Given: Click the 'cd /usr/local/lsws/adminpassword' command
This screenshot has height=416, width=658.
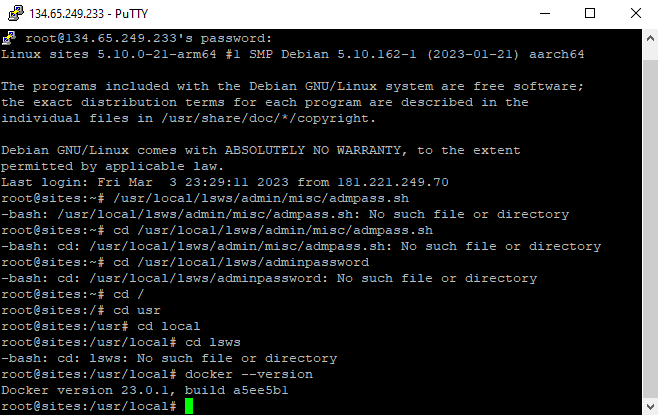Looking at the screenshot, I should 241,262.
